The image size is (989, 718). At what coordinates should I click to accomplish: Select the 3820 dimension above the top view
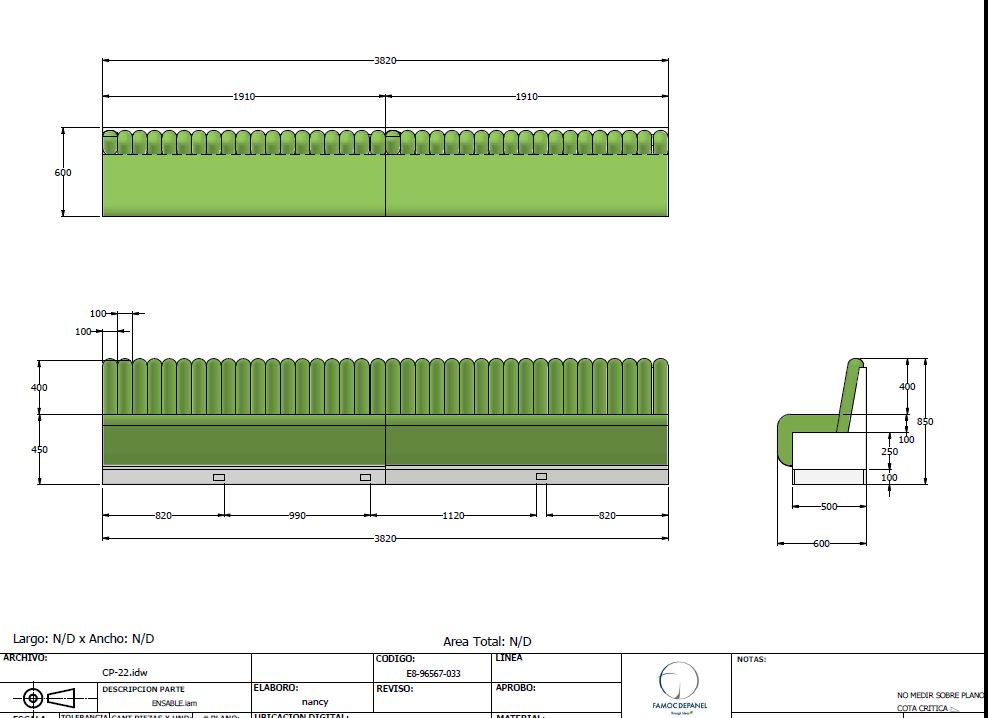click(x=385, y=61)
